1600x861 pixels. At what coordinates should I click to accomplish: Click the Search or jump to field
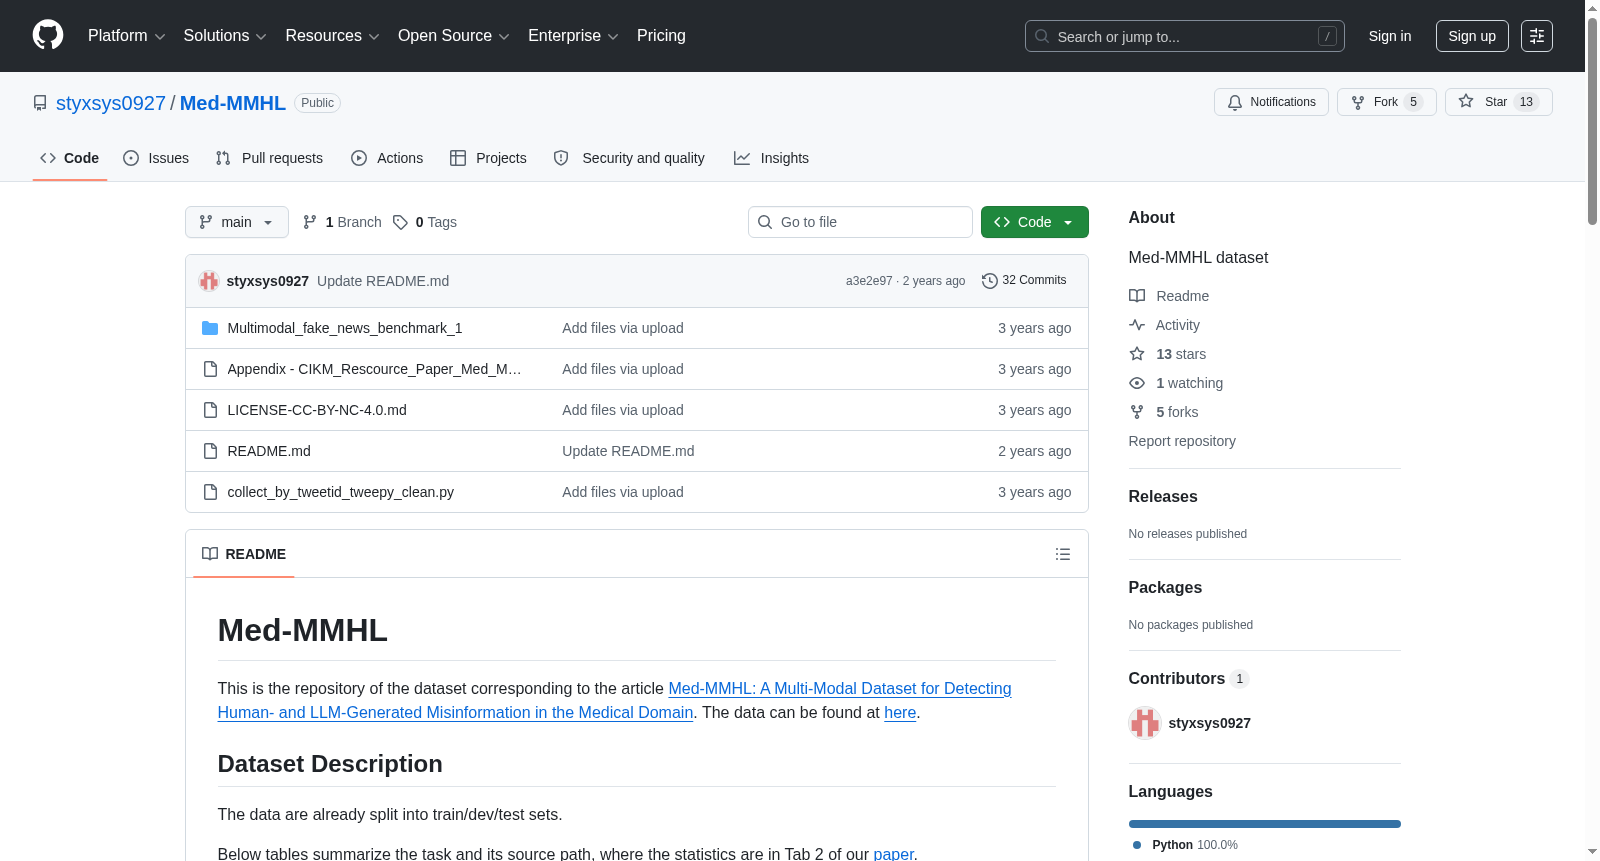(1185, 36)
